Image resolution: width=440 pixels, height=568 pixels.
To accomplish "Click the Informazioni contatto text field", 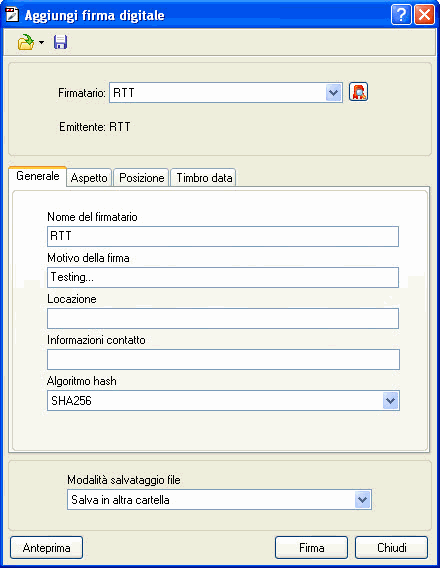I will coord(223,359).
